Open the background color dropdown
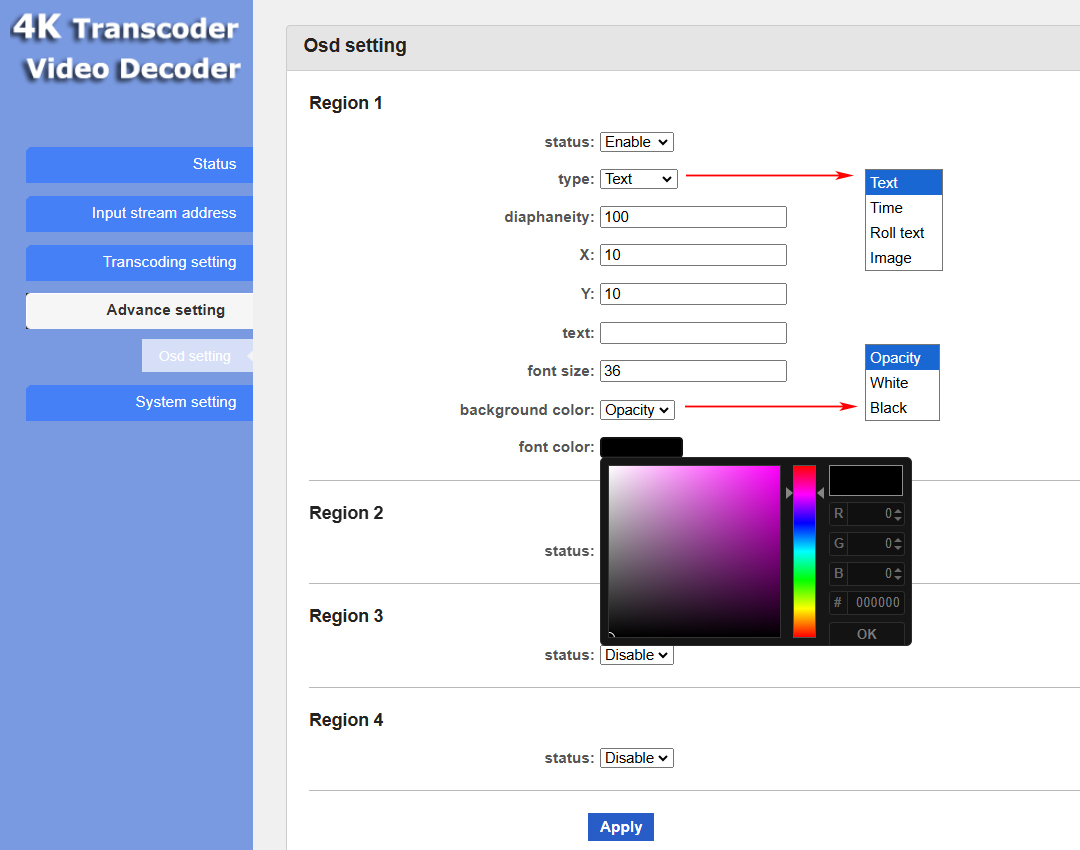 coord(637,410)
